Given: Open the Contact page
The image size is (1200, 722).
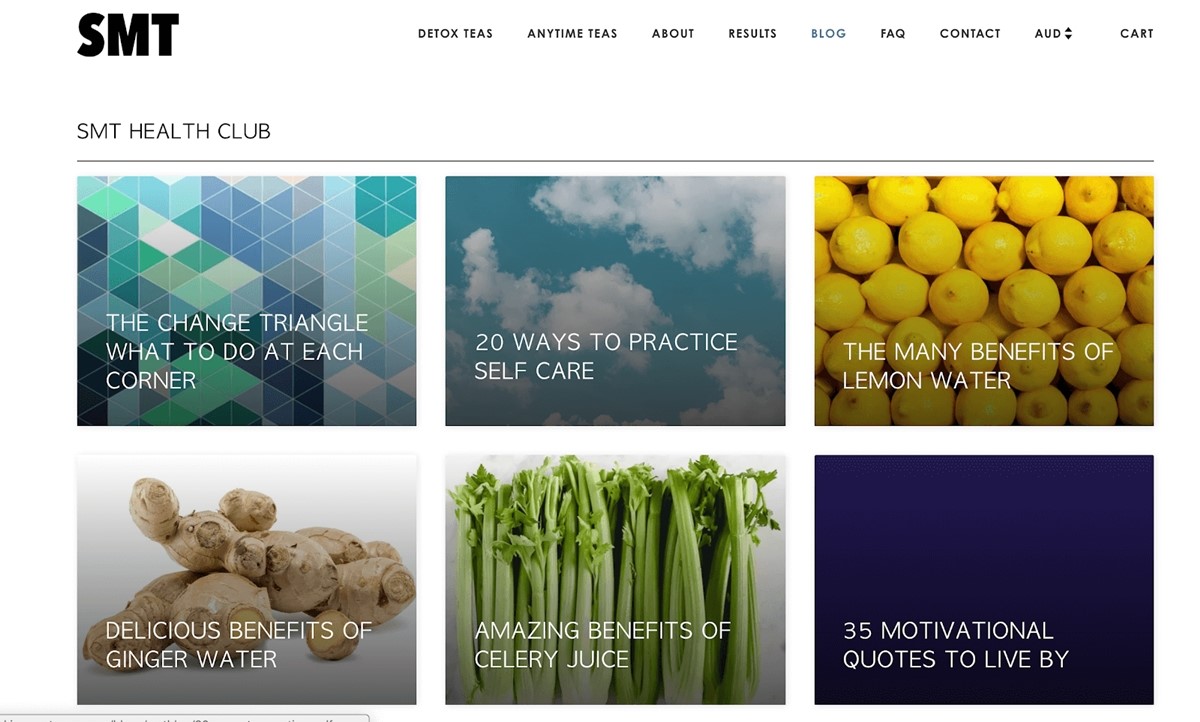Looking at the screenshot, I should pyautogui.click(x=970, y=33).
